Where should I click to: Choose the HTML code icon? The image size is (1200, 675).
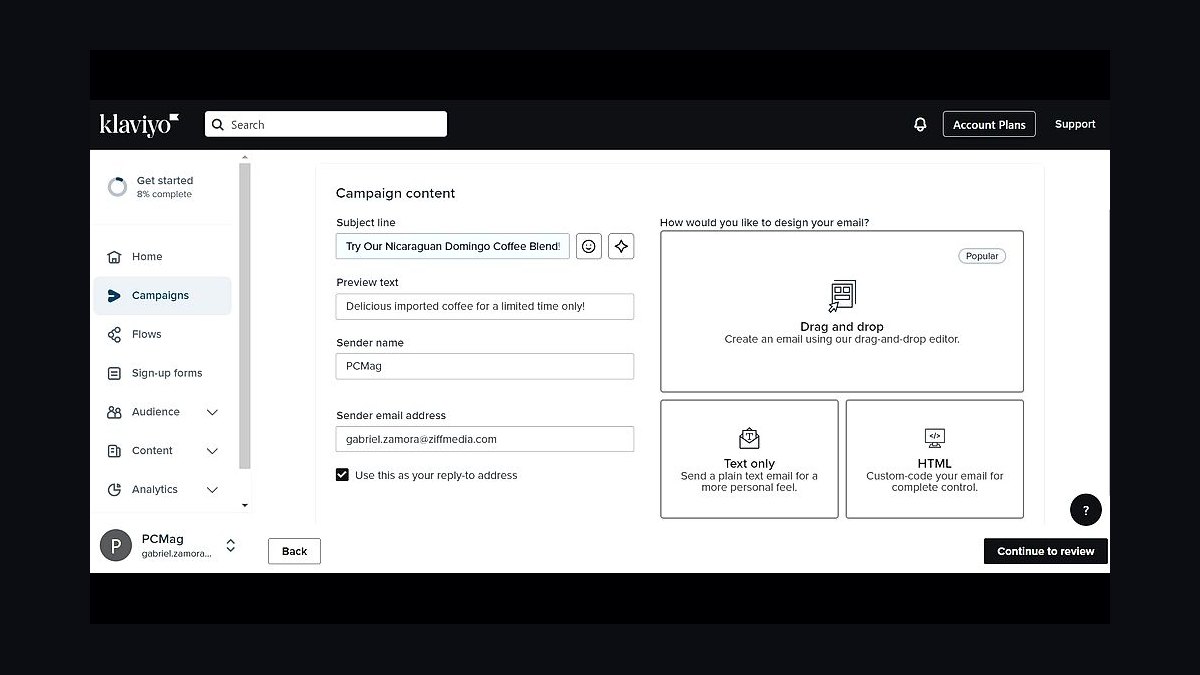click(x=934, y=438)
